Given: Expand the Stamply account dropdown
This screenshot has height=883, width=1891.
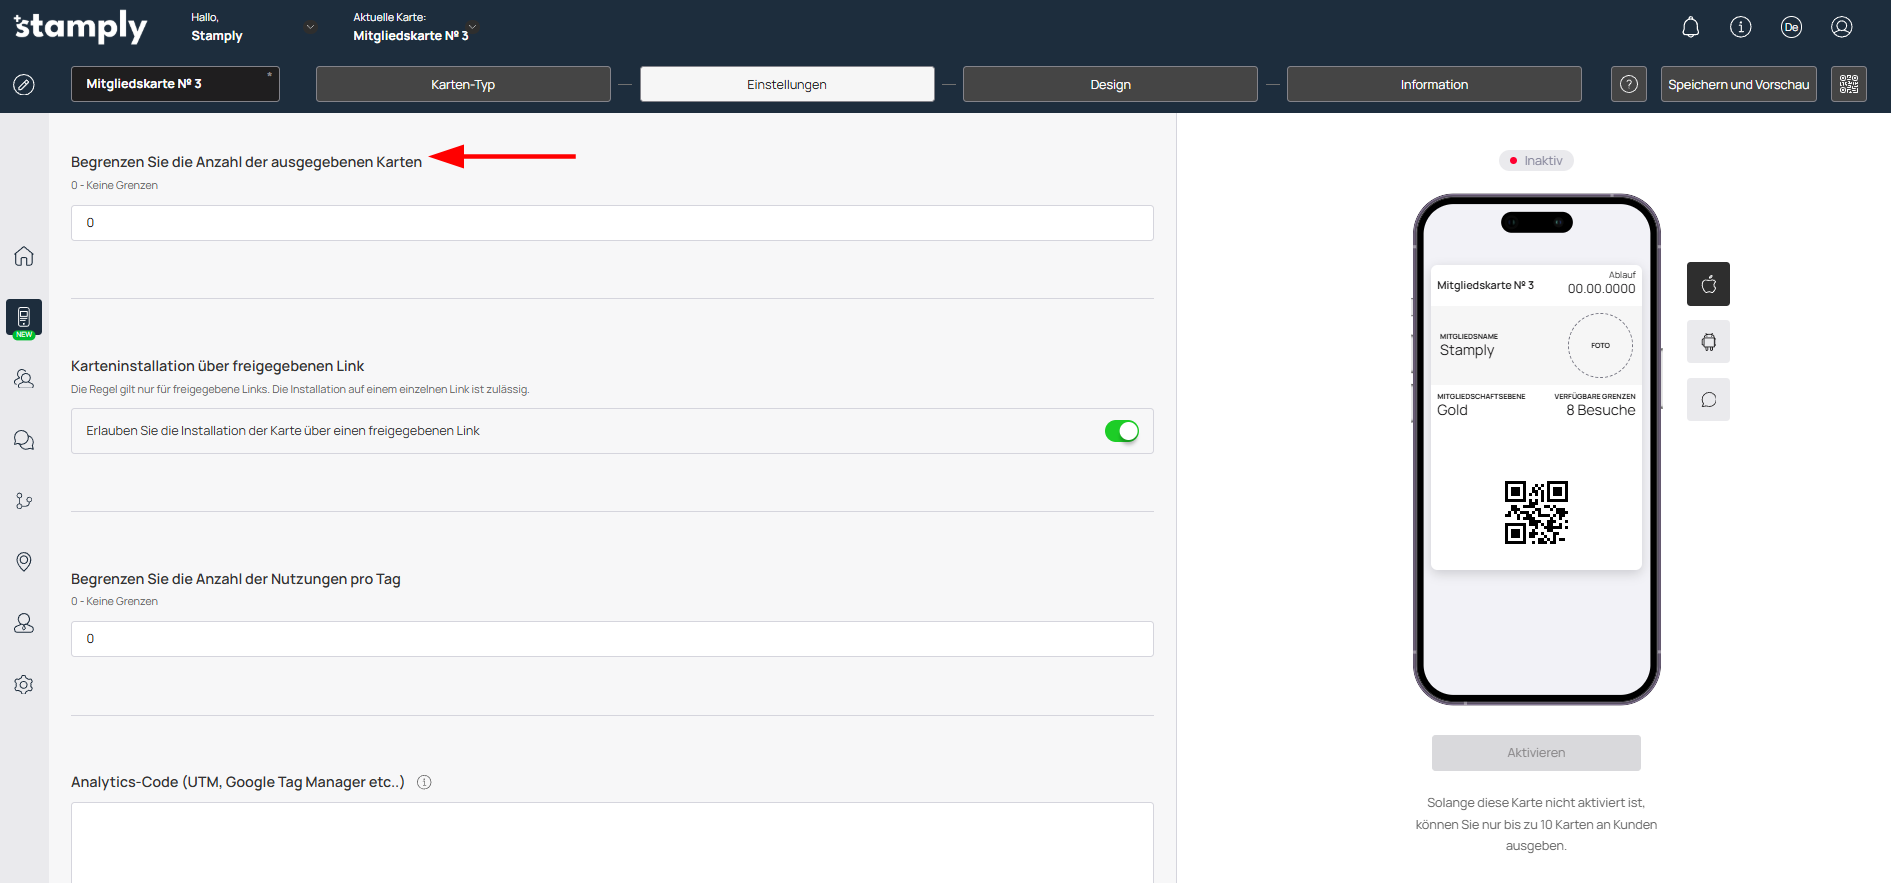Looking at the screenshot, I should (310, 27).
